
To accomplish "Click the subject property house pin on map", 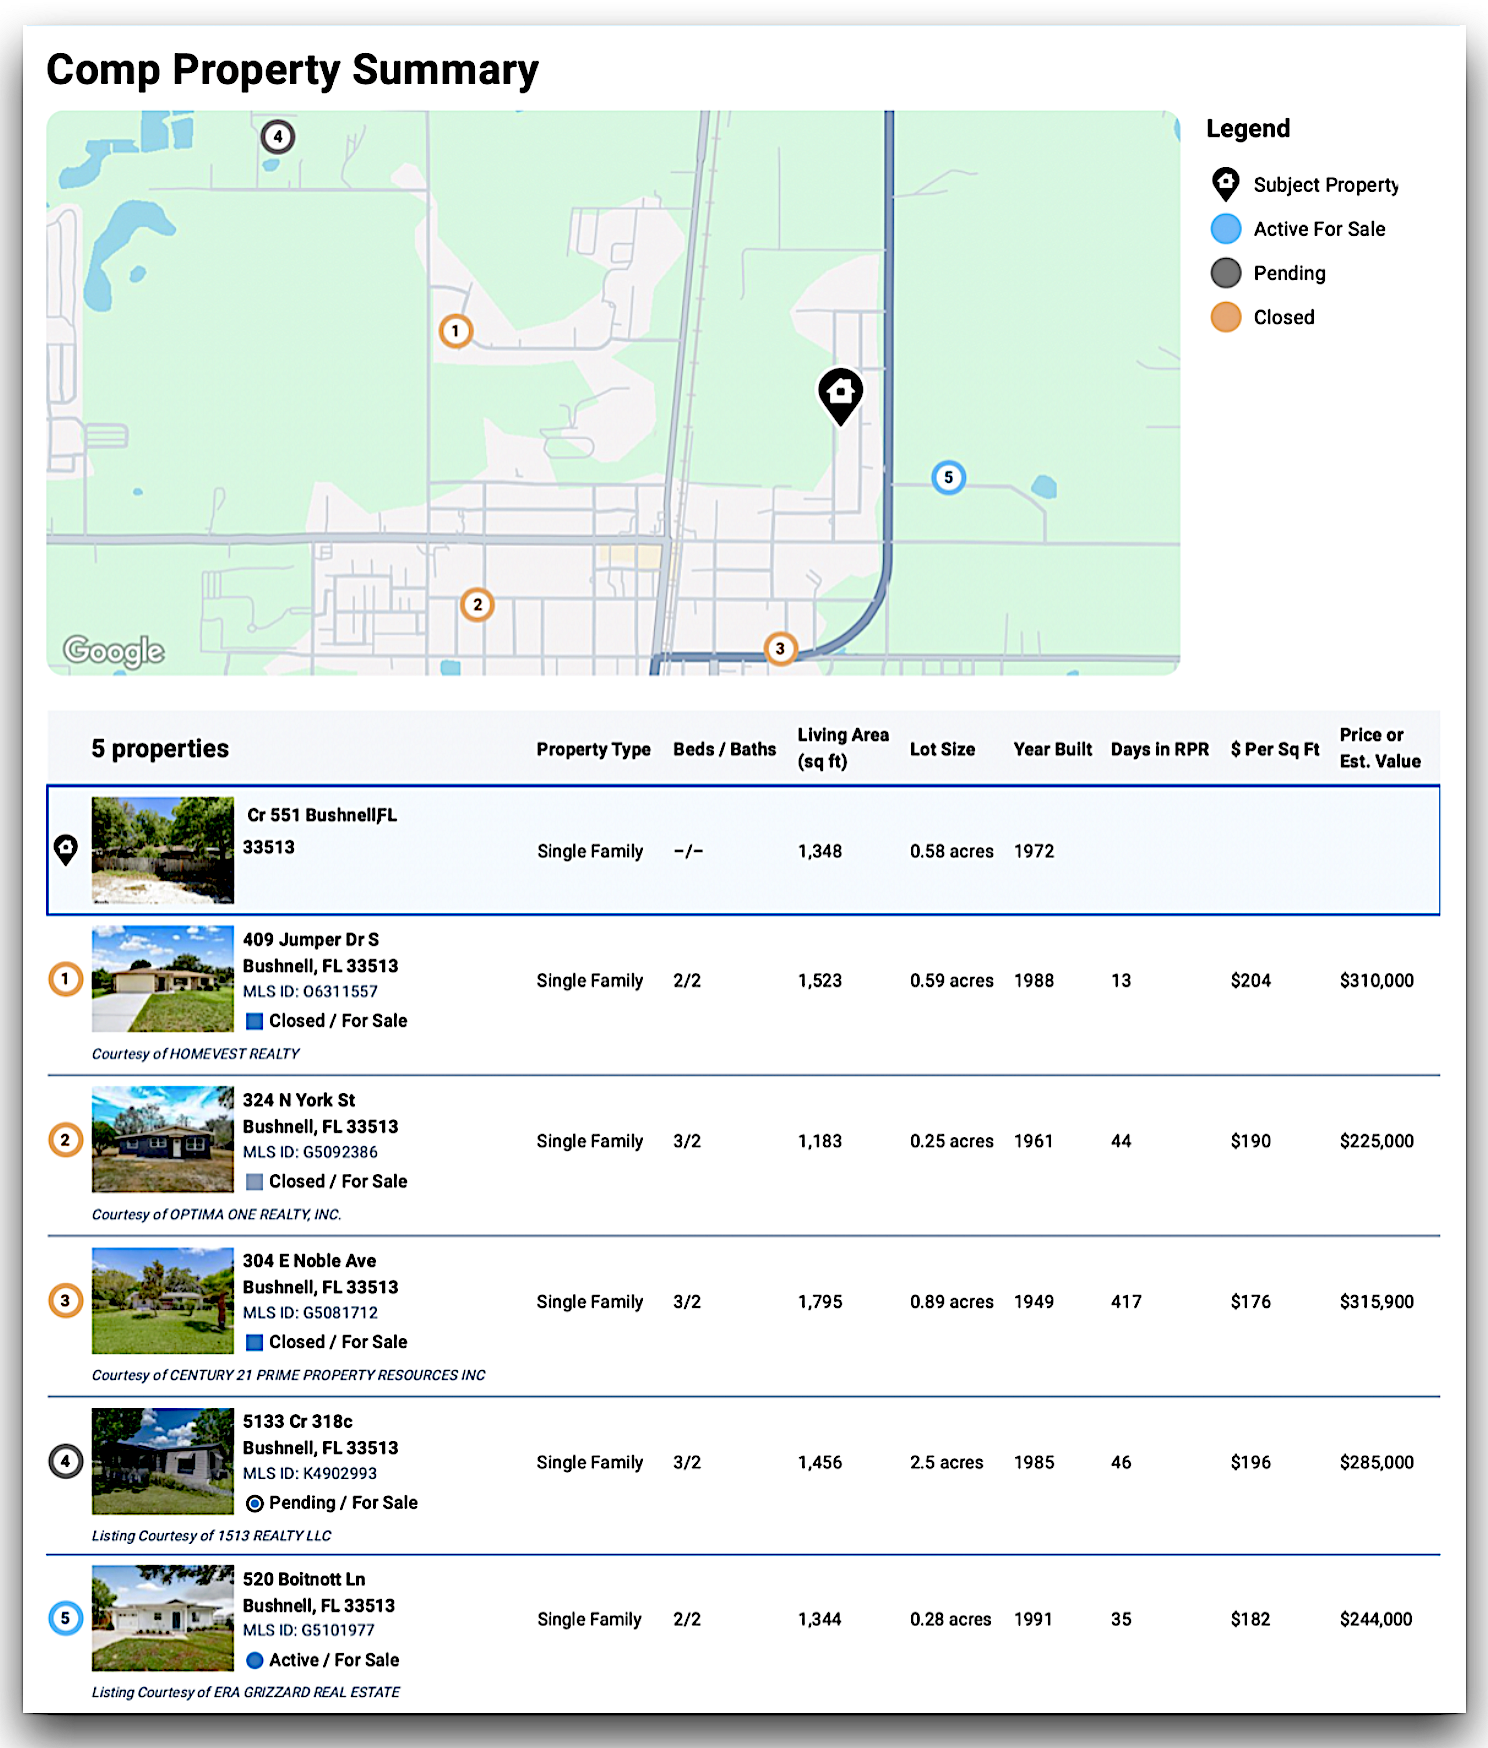I will coord(840,393).
